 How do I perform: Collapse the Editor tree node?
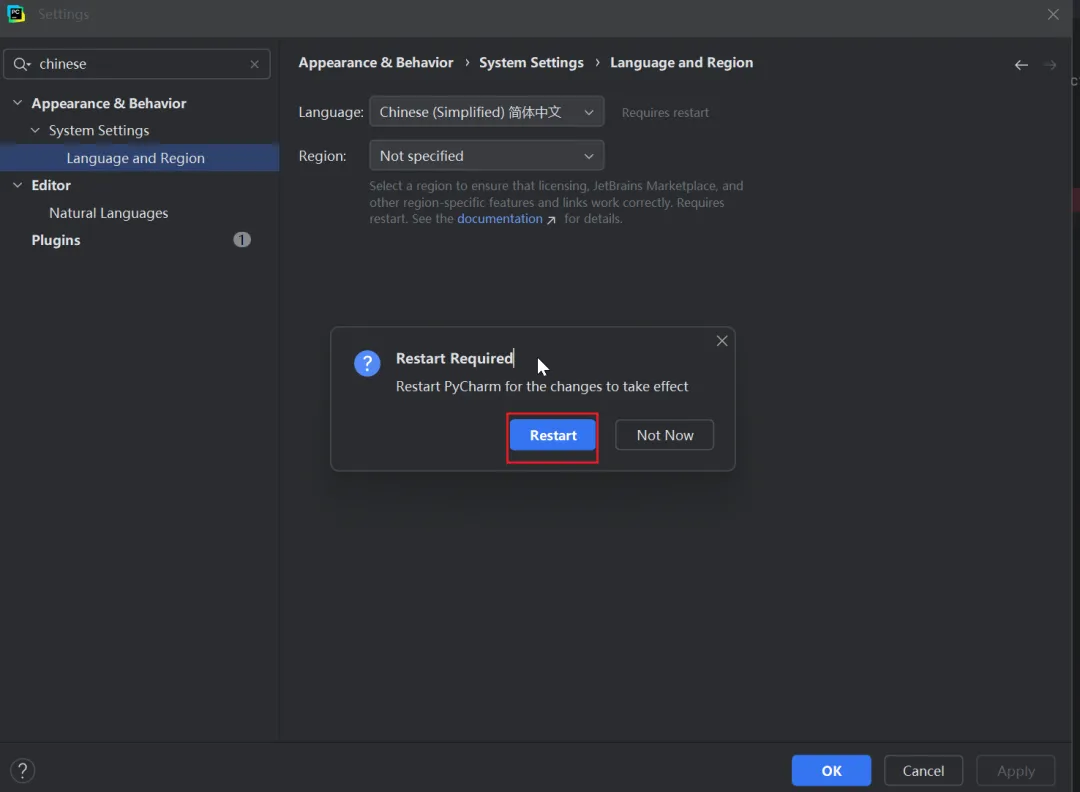pos(18,185)
